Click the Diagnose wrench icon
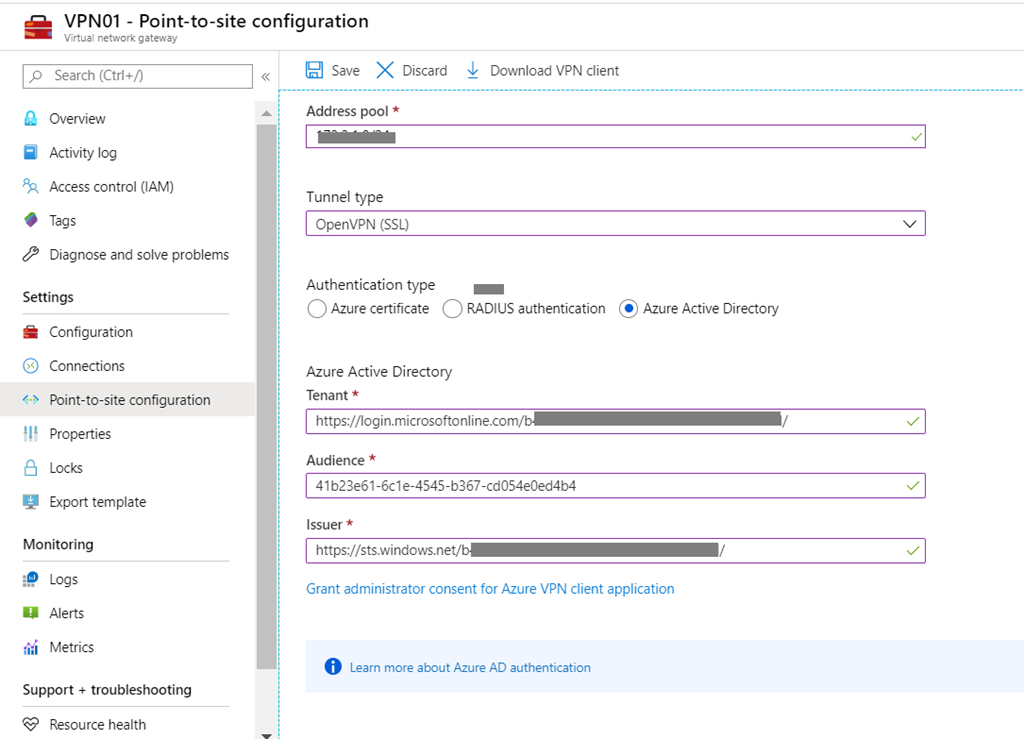The image size is (1024, 739). click(x=31, y=254)
